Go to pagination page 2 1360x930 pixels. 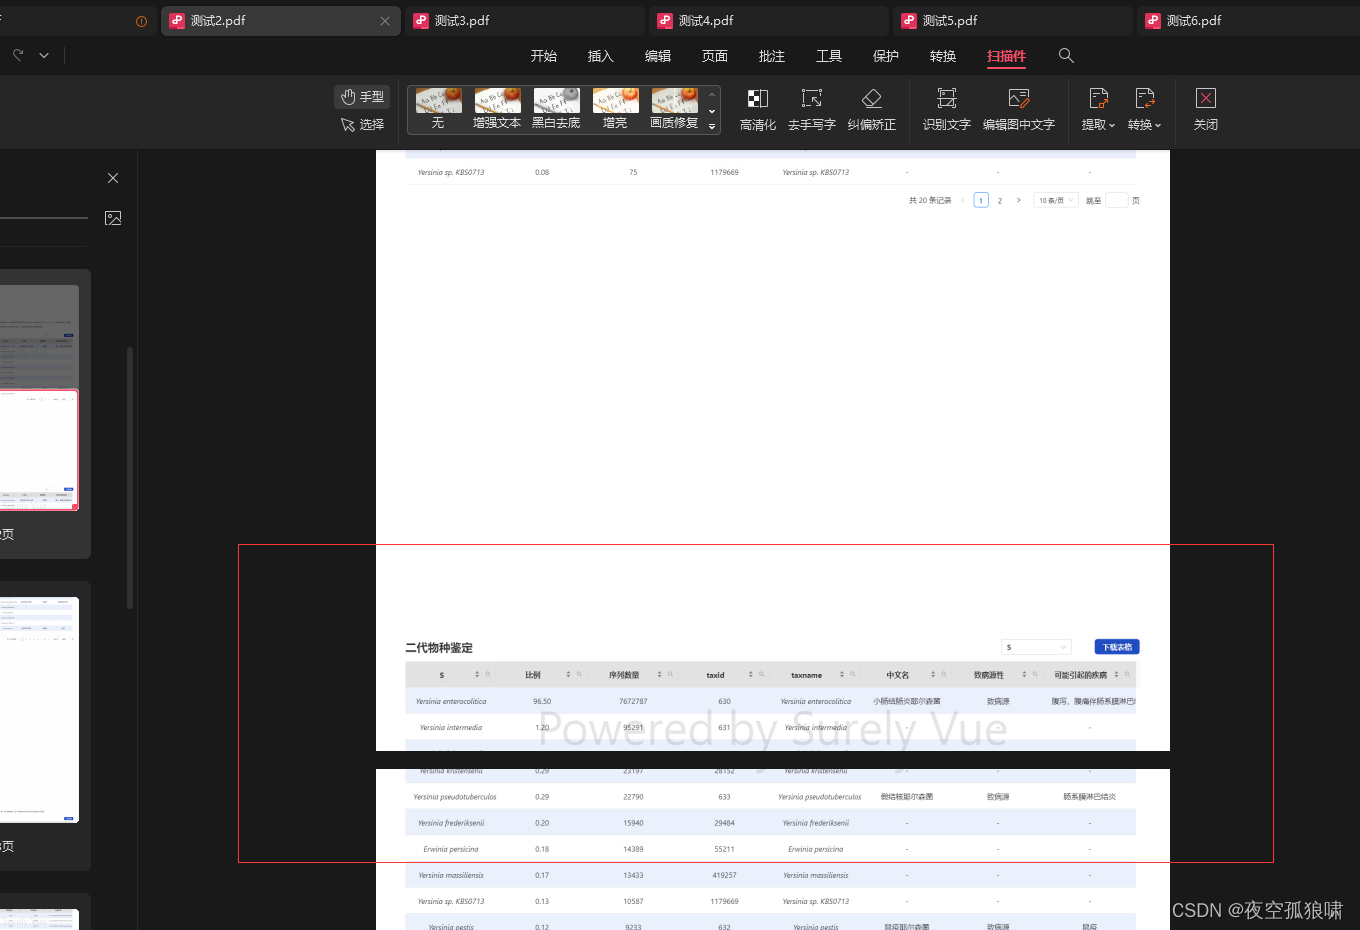click(1000, 200)
